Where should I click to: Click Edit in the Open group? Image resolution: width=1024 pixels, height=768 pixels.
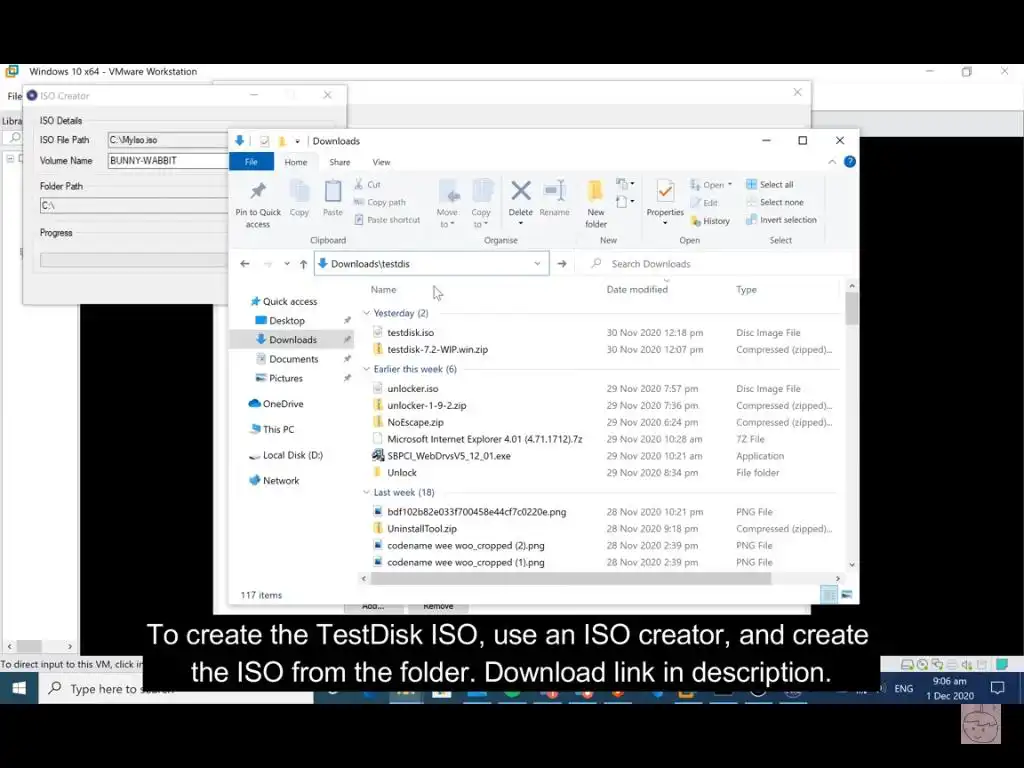[704, 203]
